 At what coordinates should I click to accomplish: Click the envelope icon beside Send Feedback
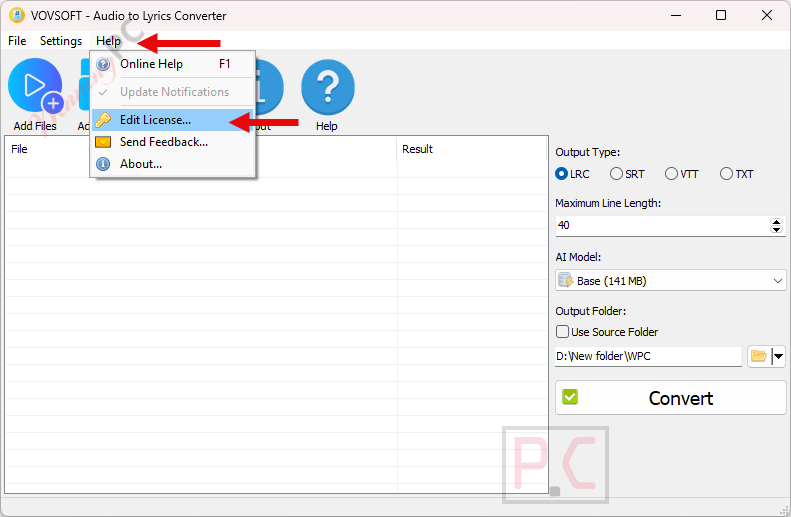[103, 142]
